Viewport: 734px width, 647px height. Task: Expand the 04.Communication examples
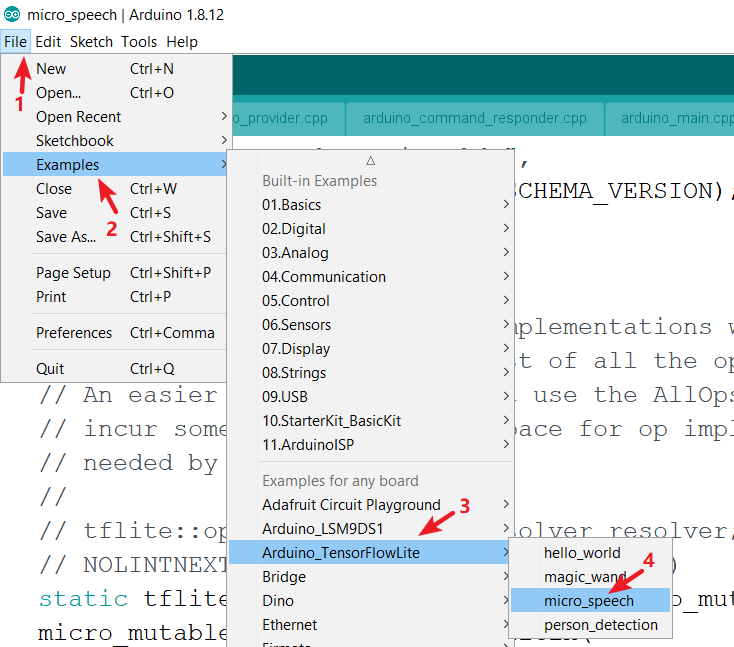[x=371, y=277]
